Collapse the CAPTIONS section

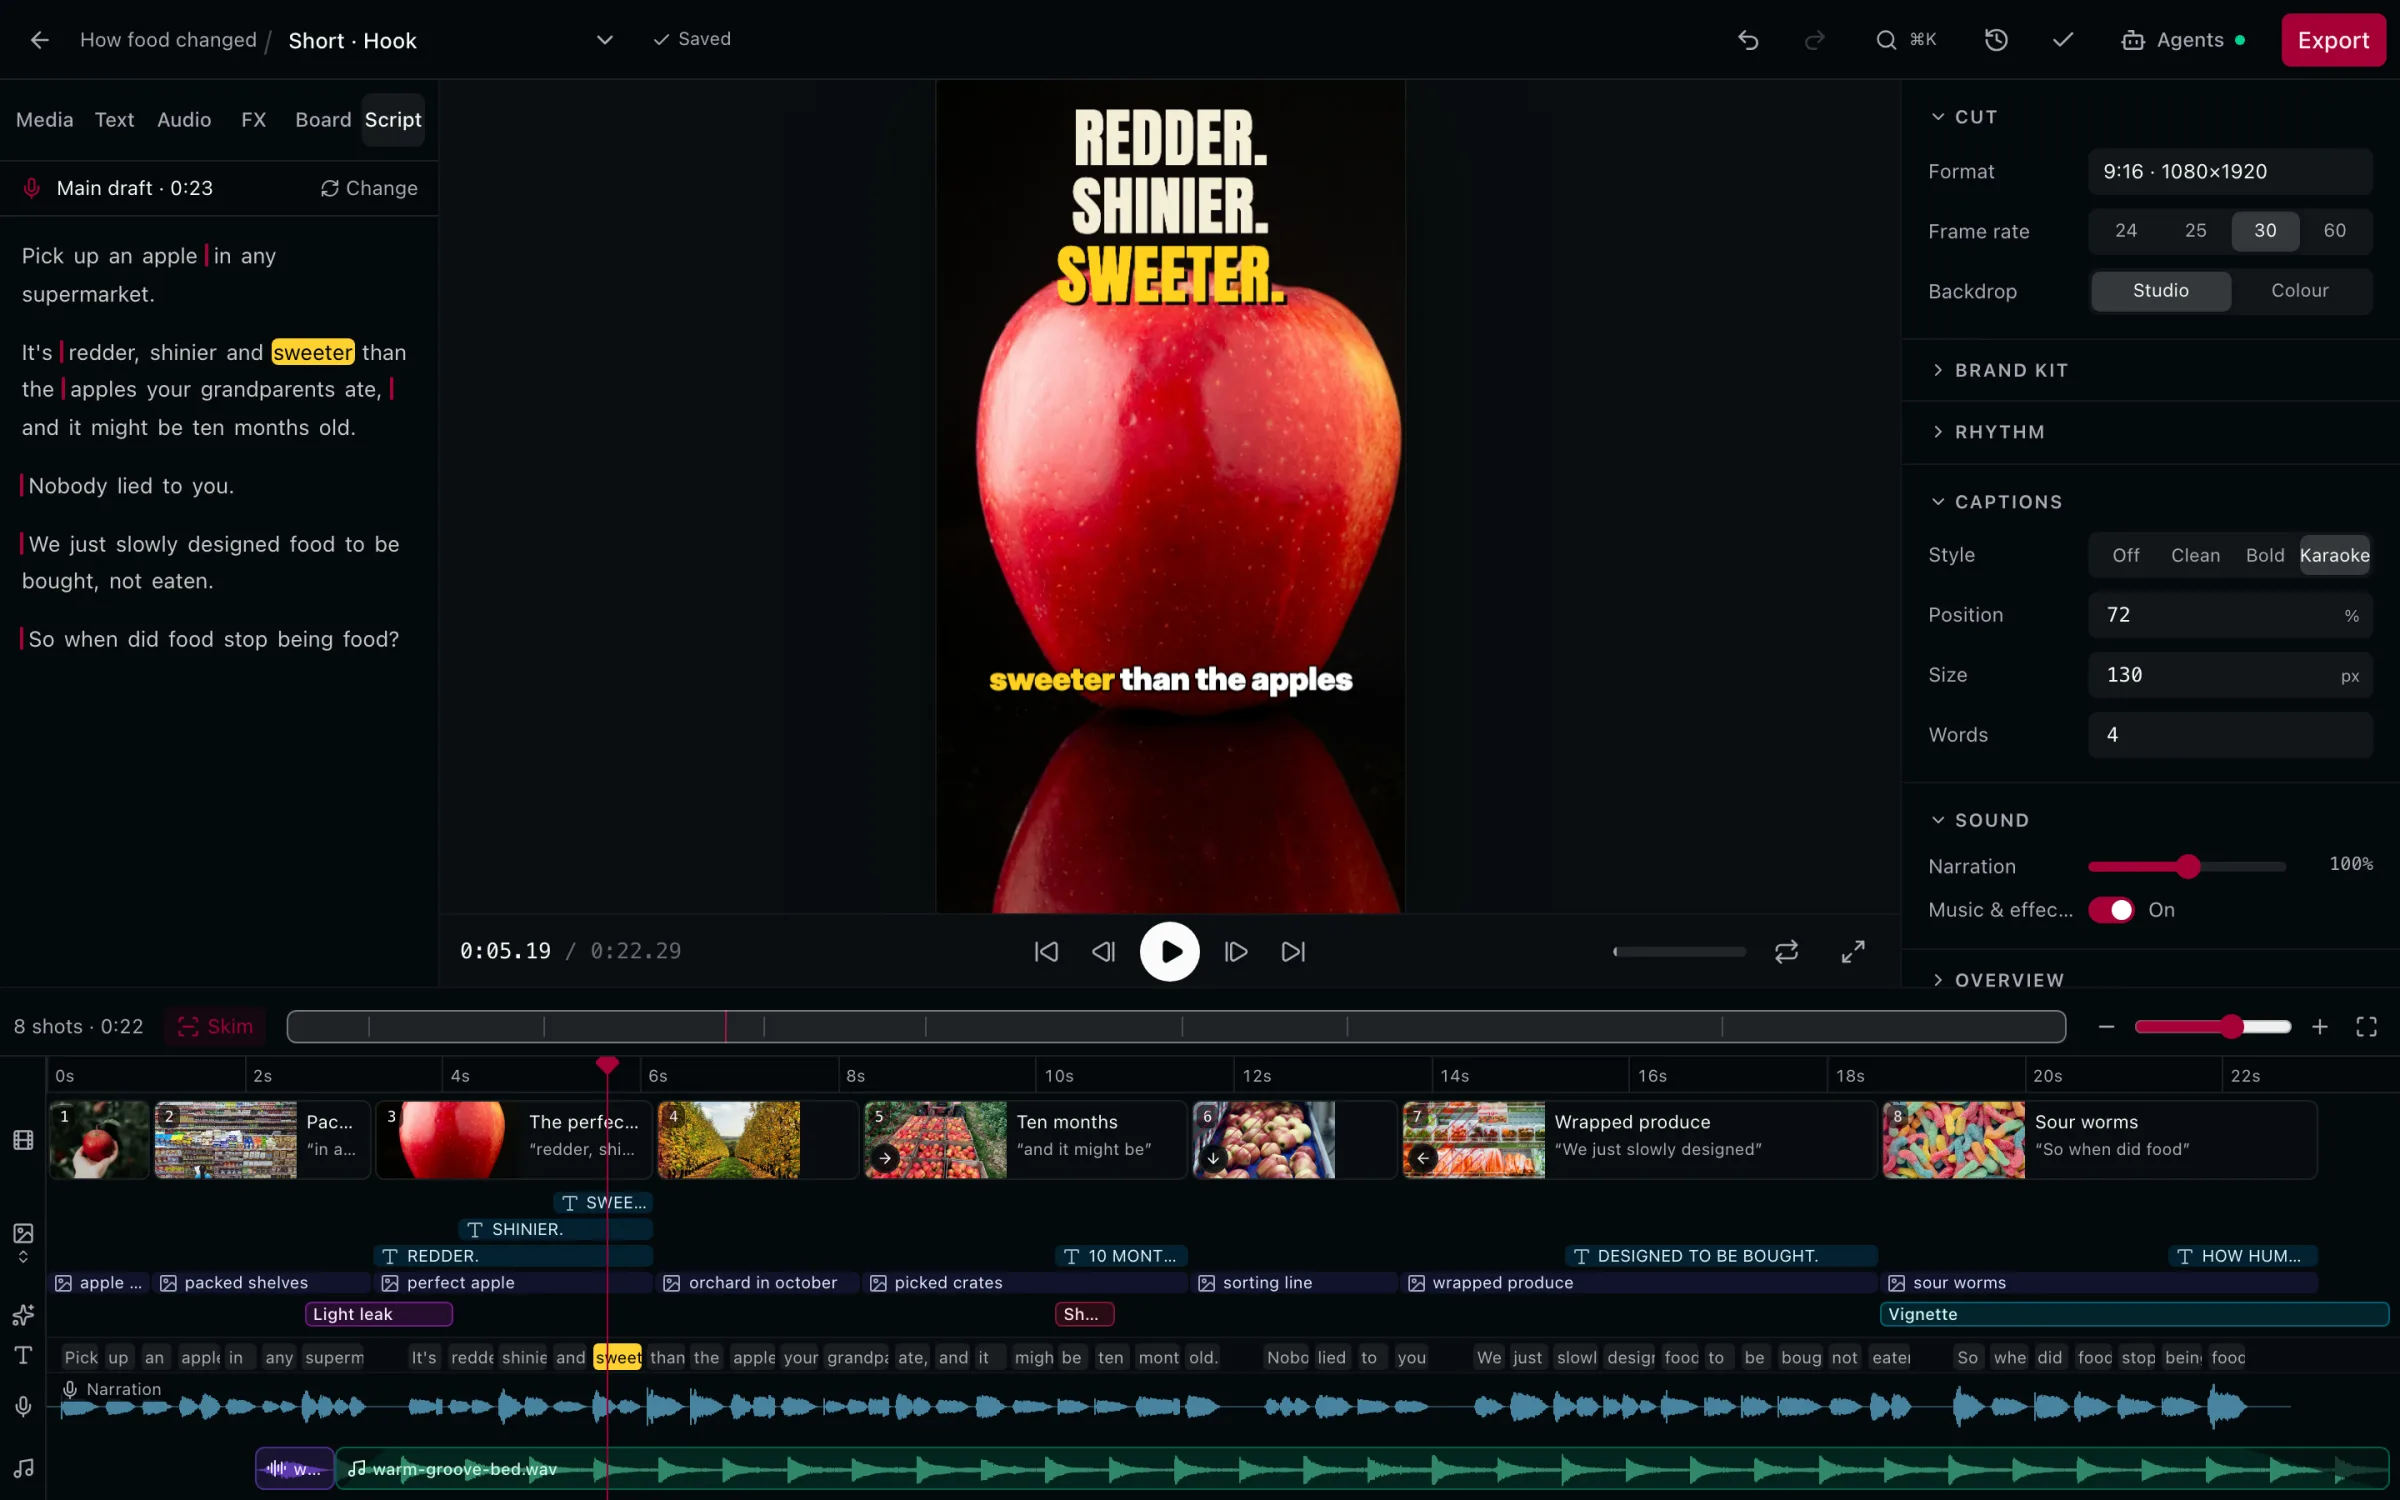pos(1996,502)
